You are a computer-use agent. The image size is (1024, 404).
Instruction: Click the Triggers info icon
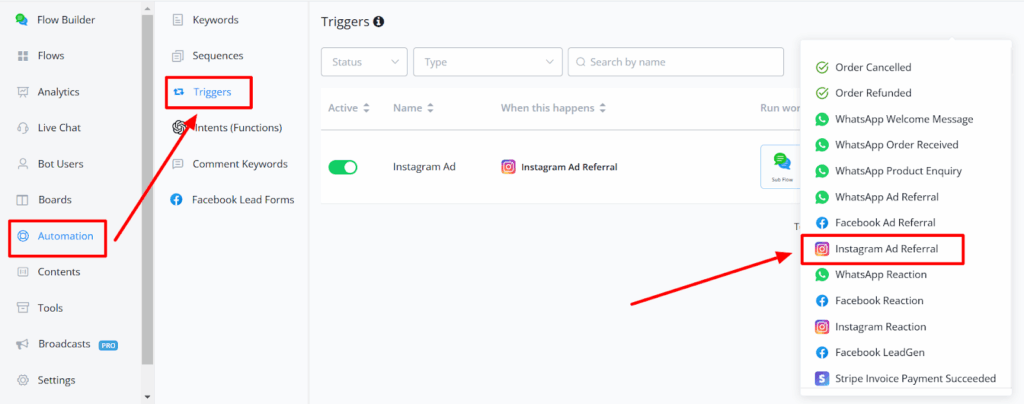[x=379, y=21]
